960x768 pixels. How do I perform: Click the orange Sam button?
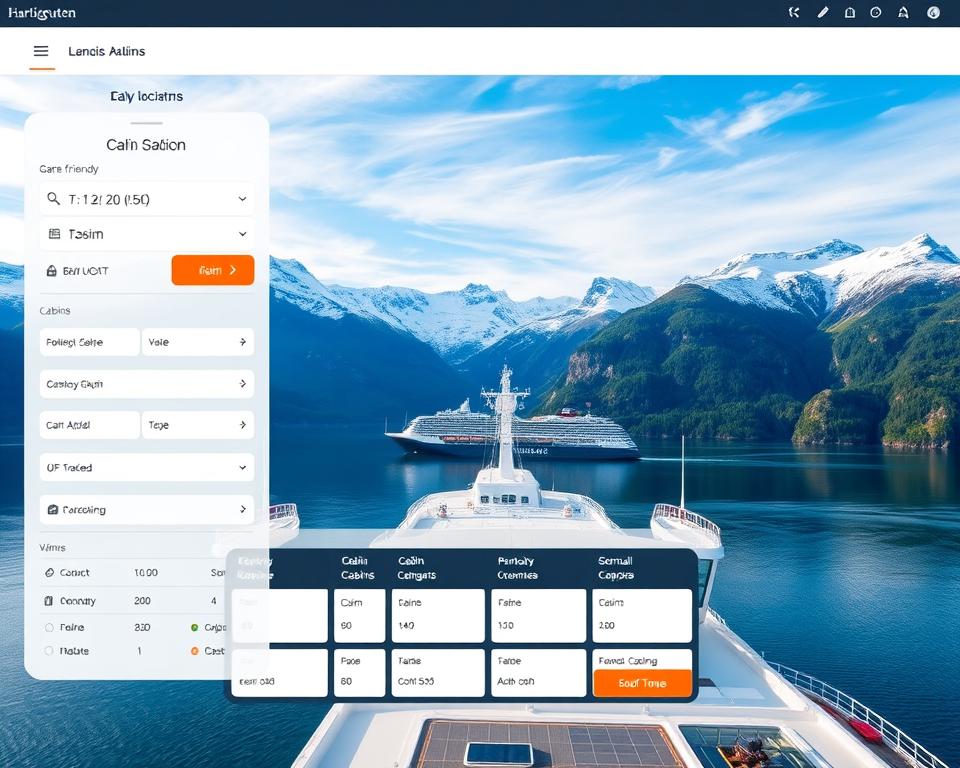212,270
